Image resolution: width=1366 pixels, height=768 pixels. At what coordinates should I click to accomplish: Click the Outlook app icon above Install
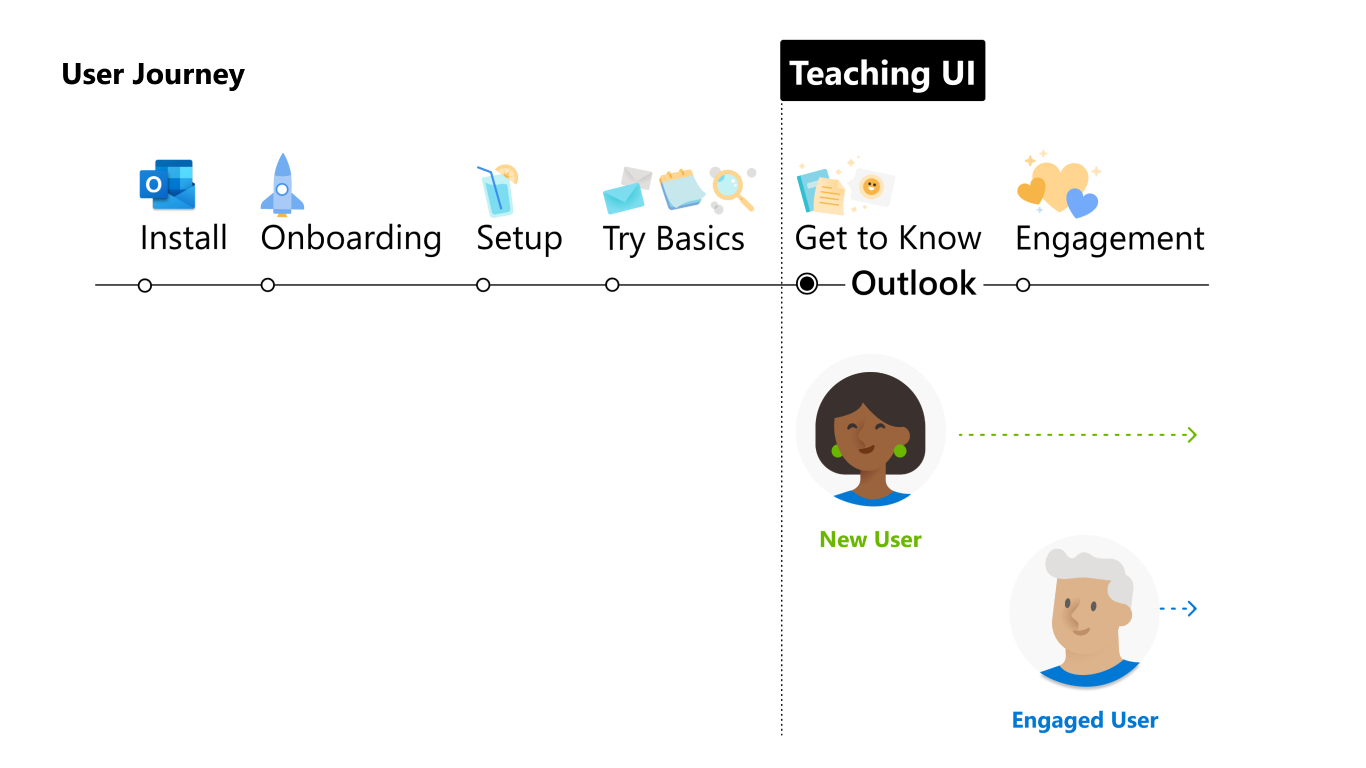coord(167,184)
